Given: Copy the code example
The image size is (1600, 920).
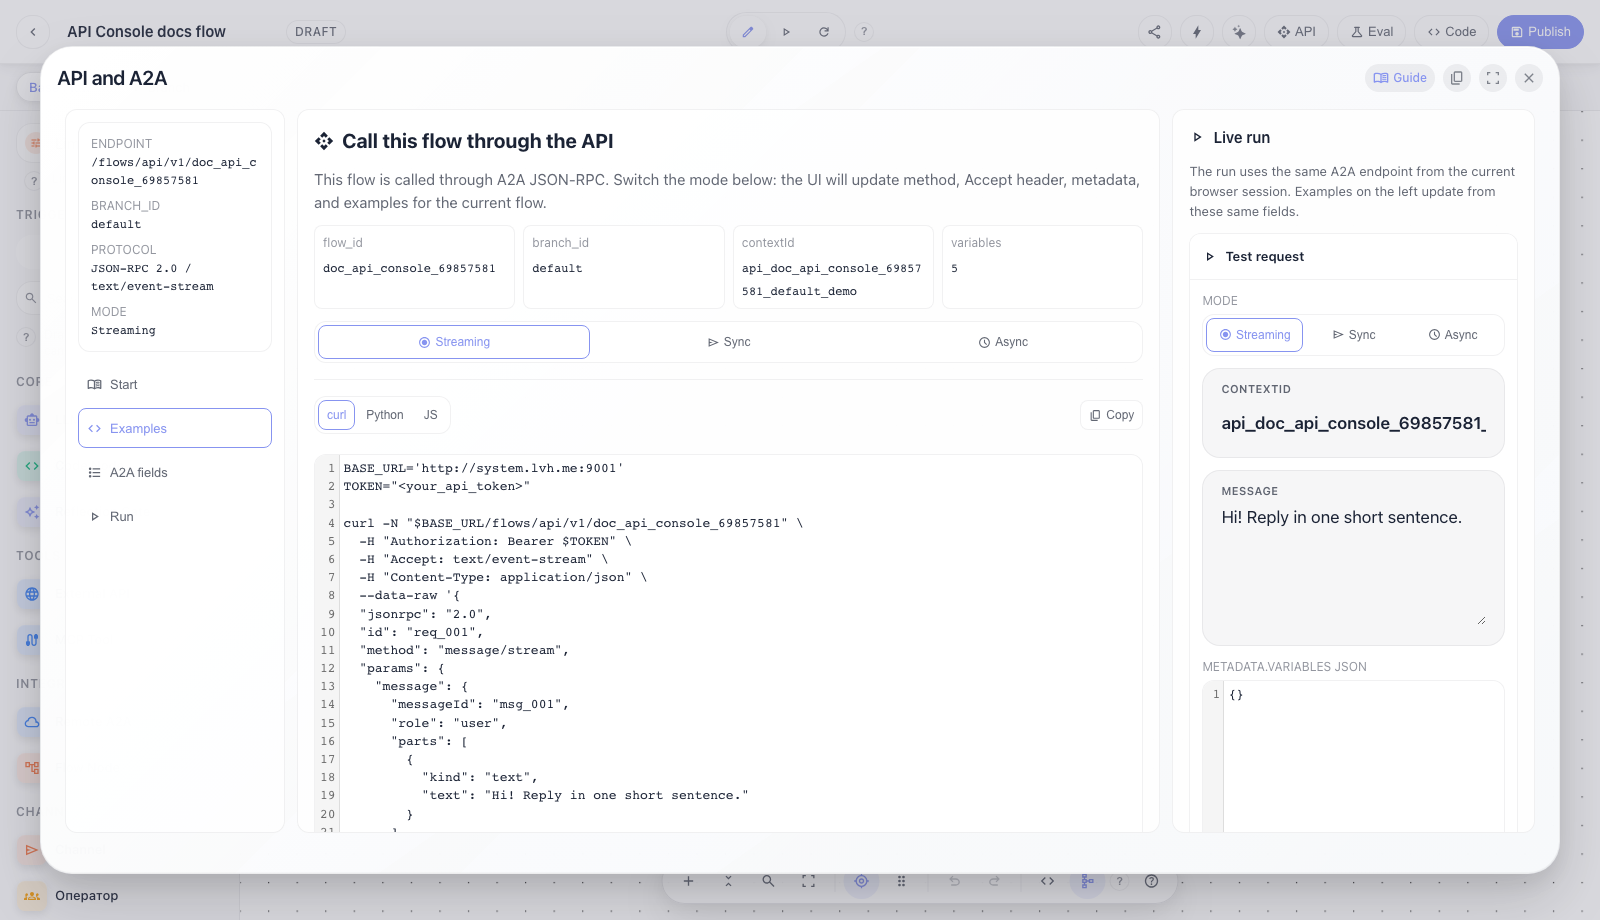Looking at the screenshot, I should click(x=1112, y=415).
